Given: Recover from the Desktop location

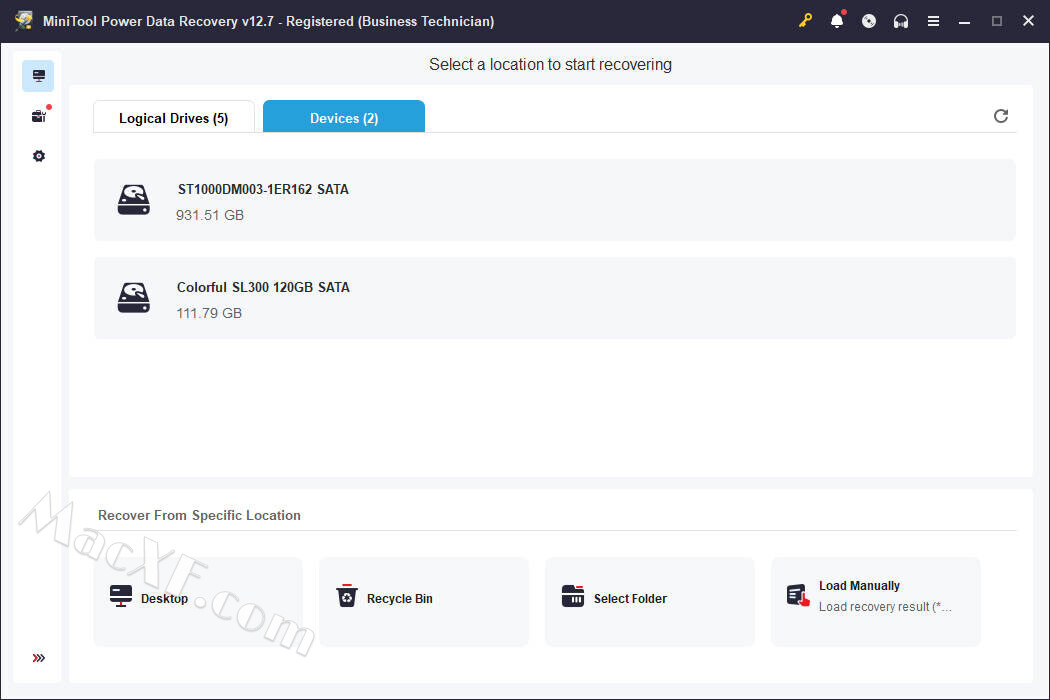Looking at the screenshot, I should [198, 601].
